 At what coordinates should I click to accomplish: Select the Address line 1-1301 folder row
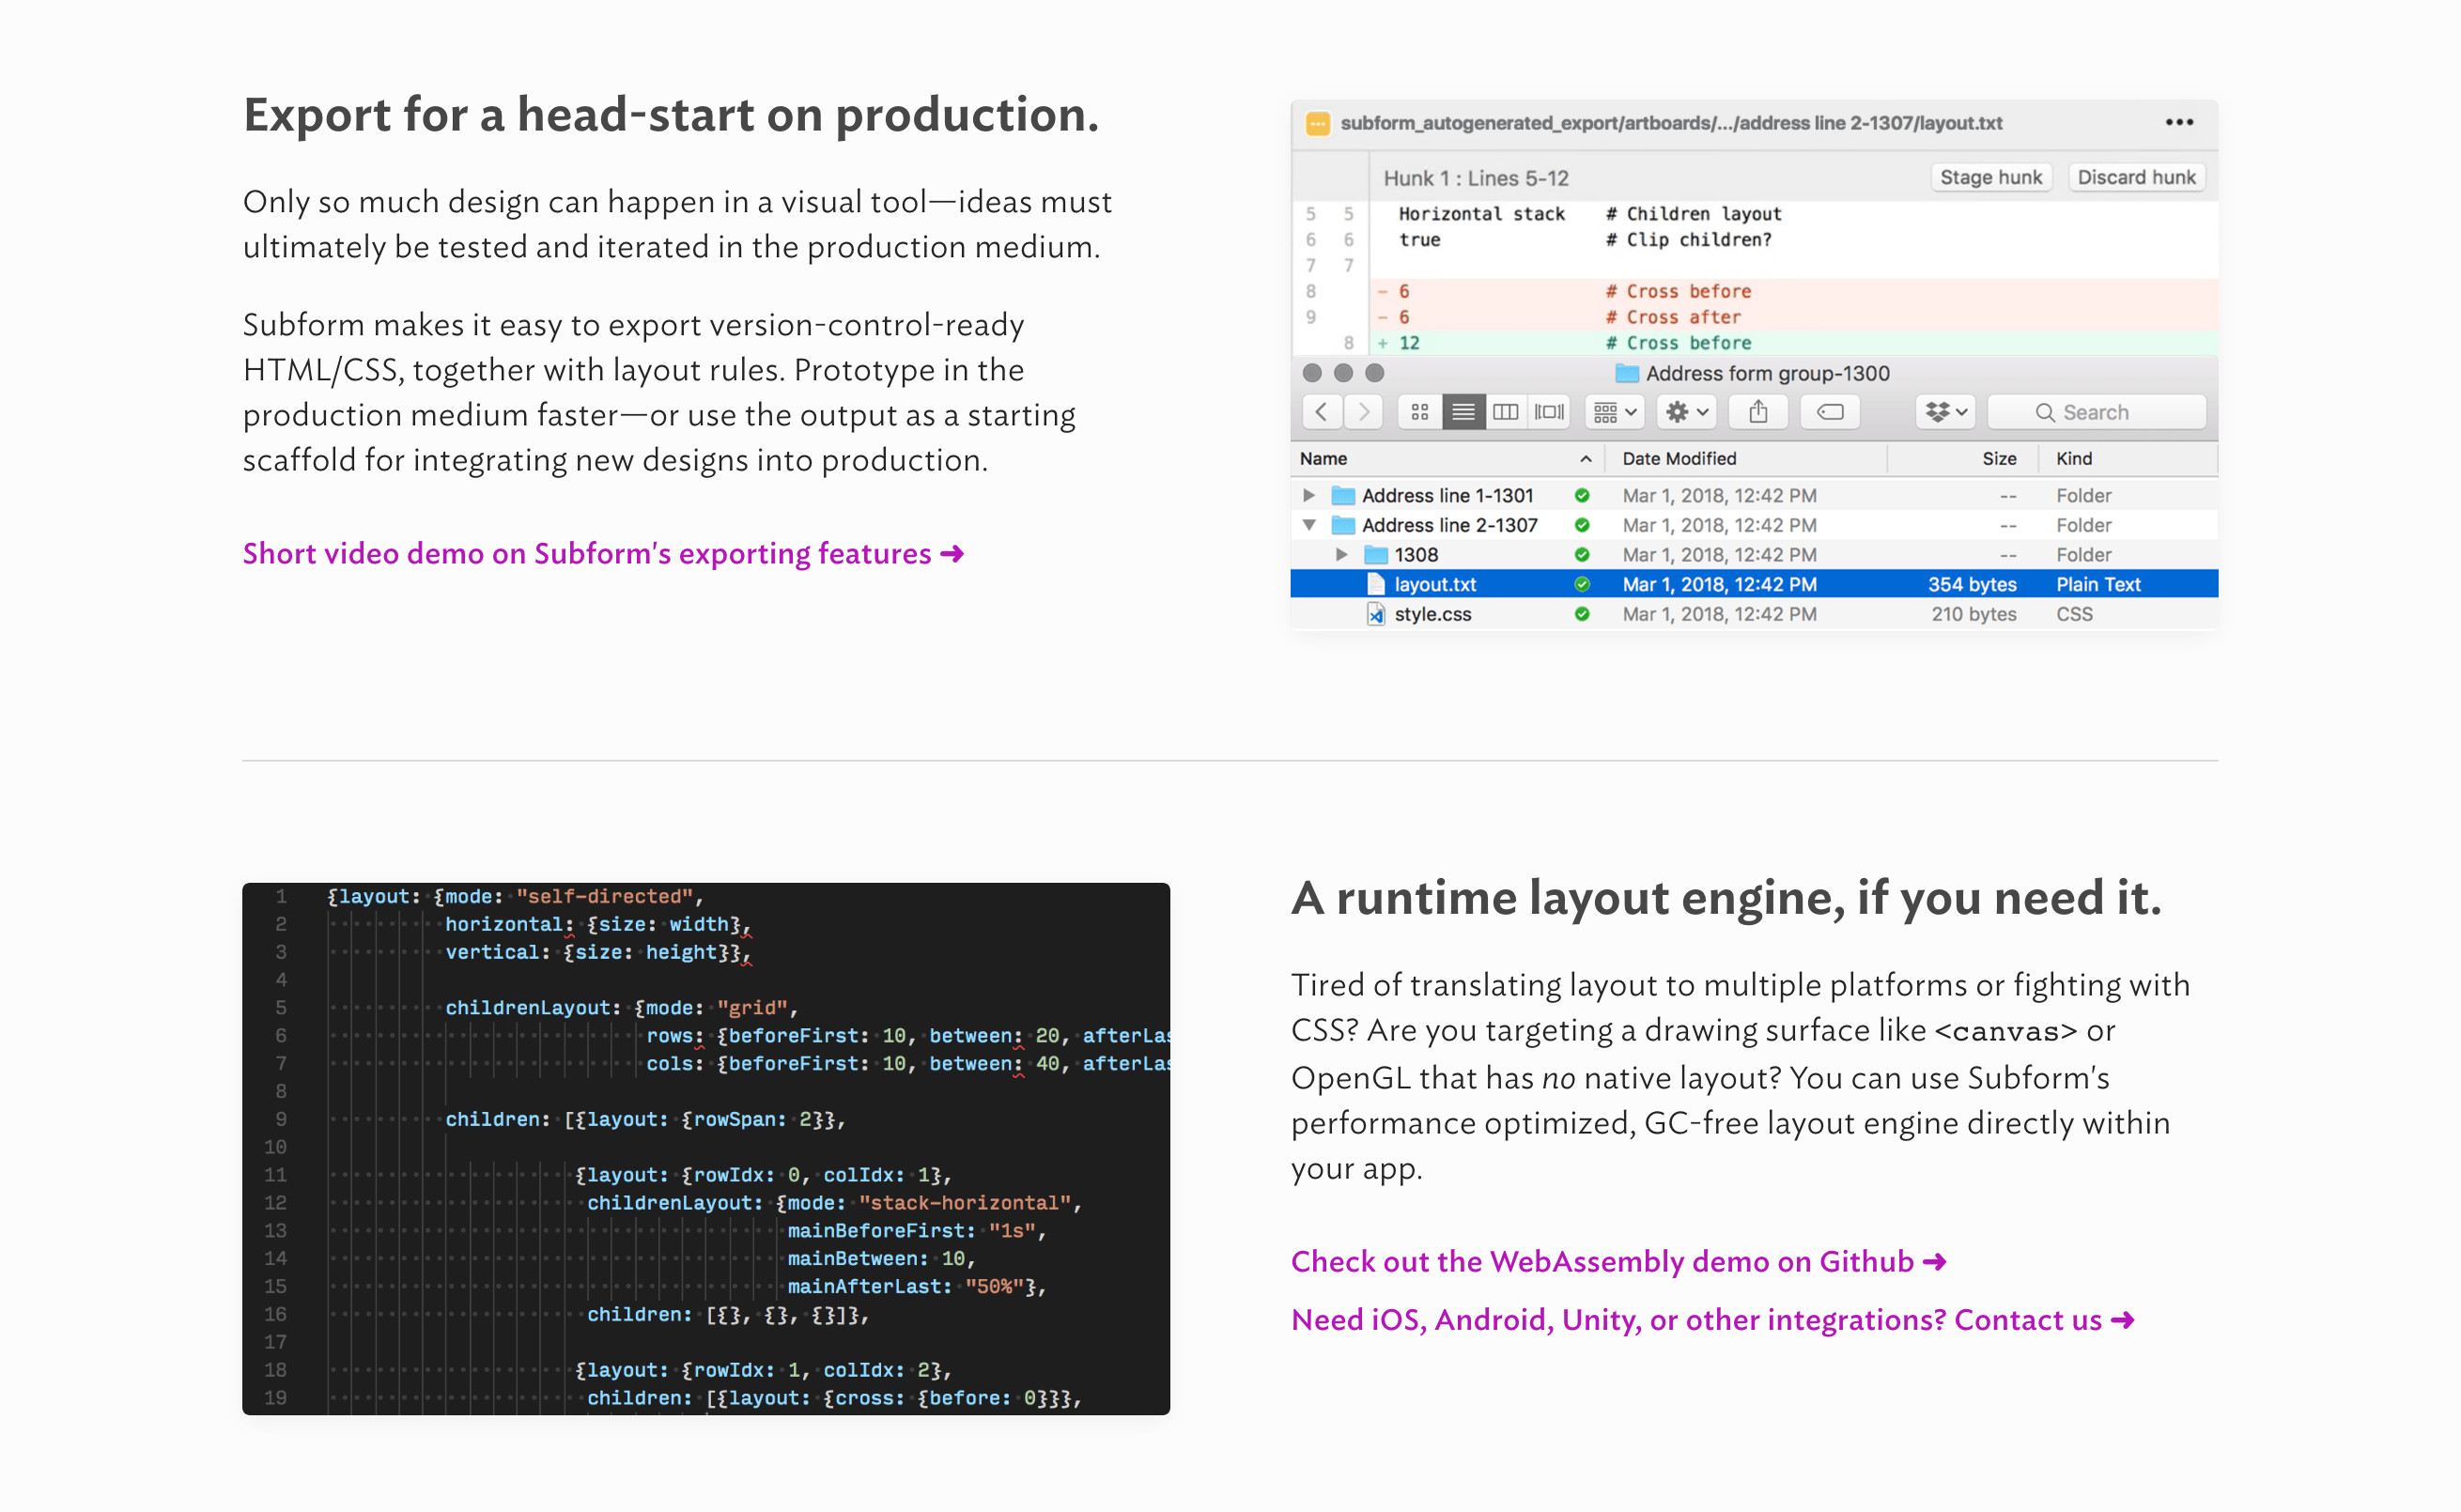coord(1754,495)
